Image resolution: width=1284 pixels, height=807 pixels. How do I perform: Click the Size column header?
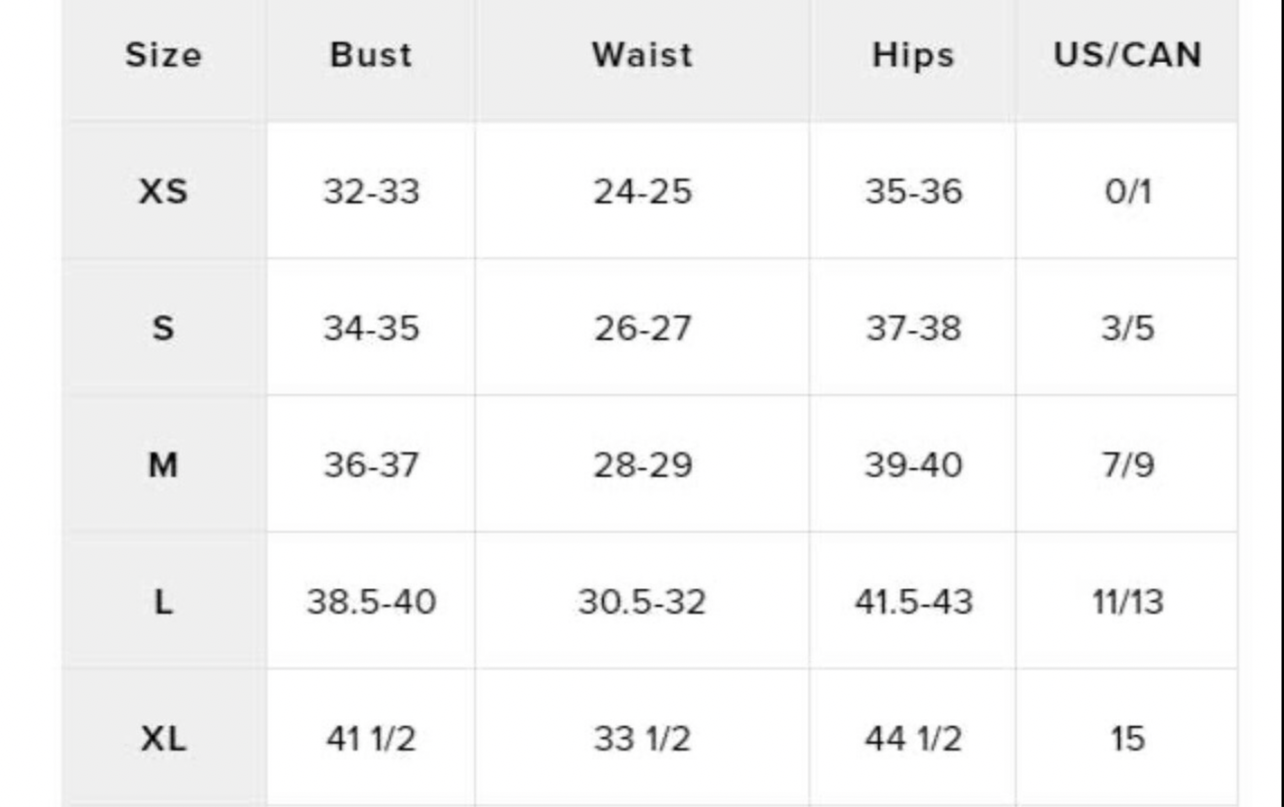pos(163,55)
